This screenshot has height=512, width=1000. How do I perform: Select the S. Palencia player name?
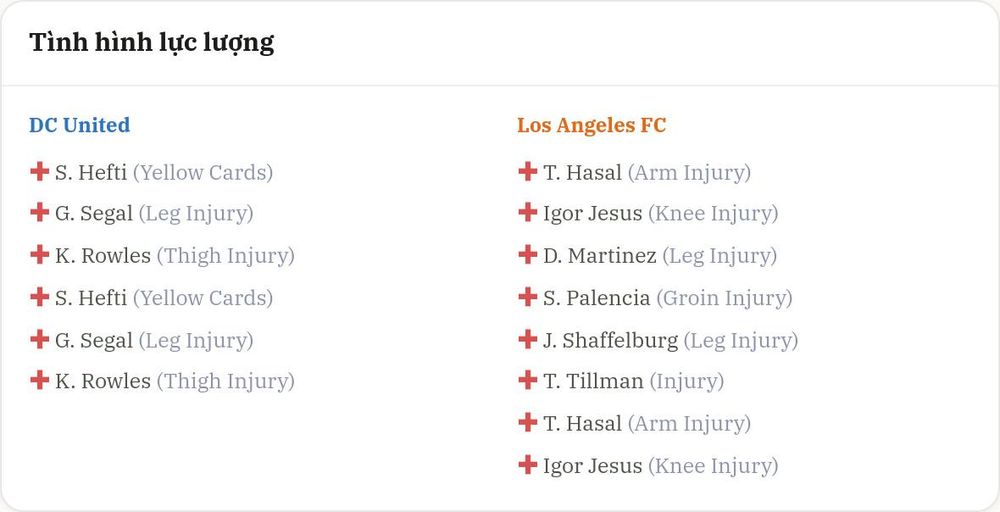[596, 298]
